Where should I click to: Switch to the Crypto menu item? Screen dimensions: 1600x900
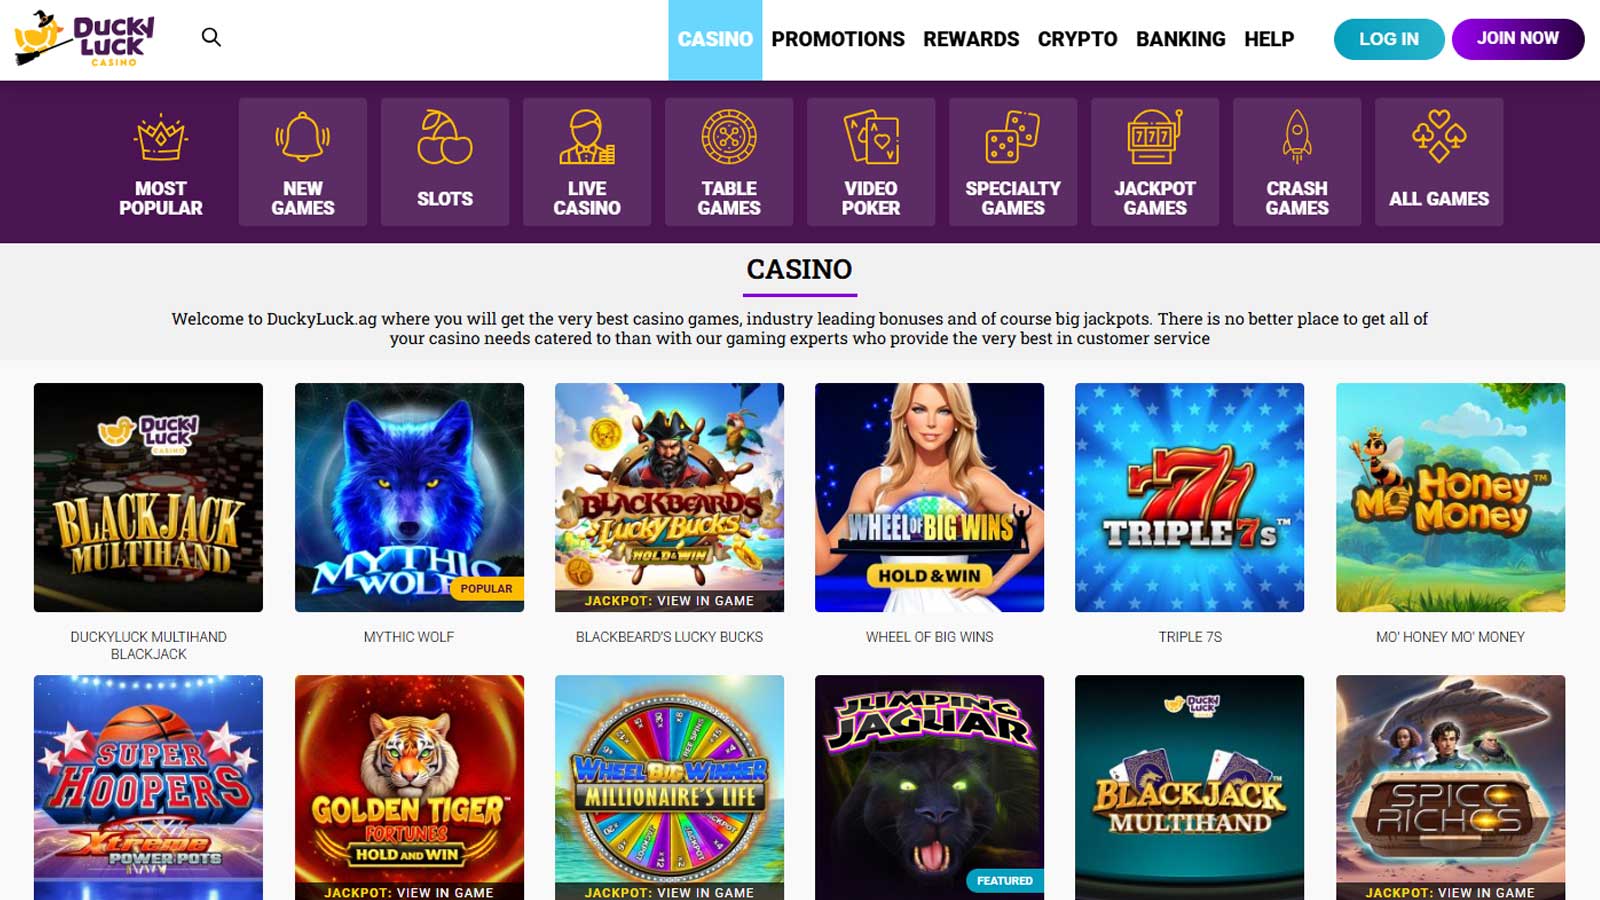pos(1077,39)
